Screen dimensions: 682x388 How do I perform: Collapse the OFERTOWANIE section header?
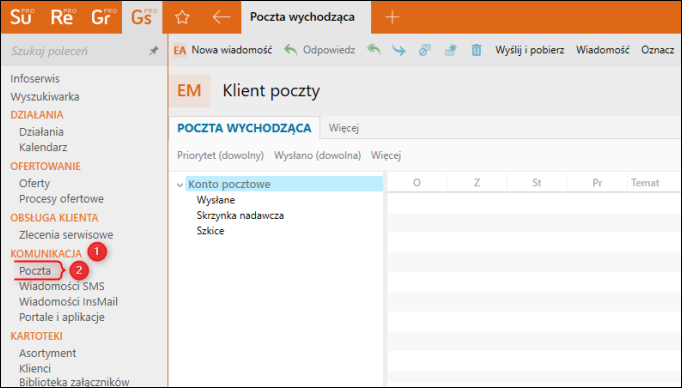point(45,166)
